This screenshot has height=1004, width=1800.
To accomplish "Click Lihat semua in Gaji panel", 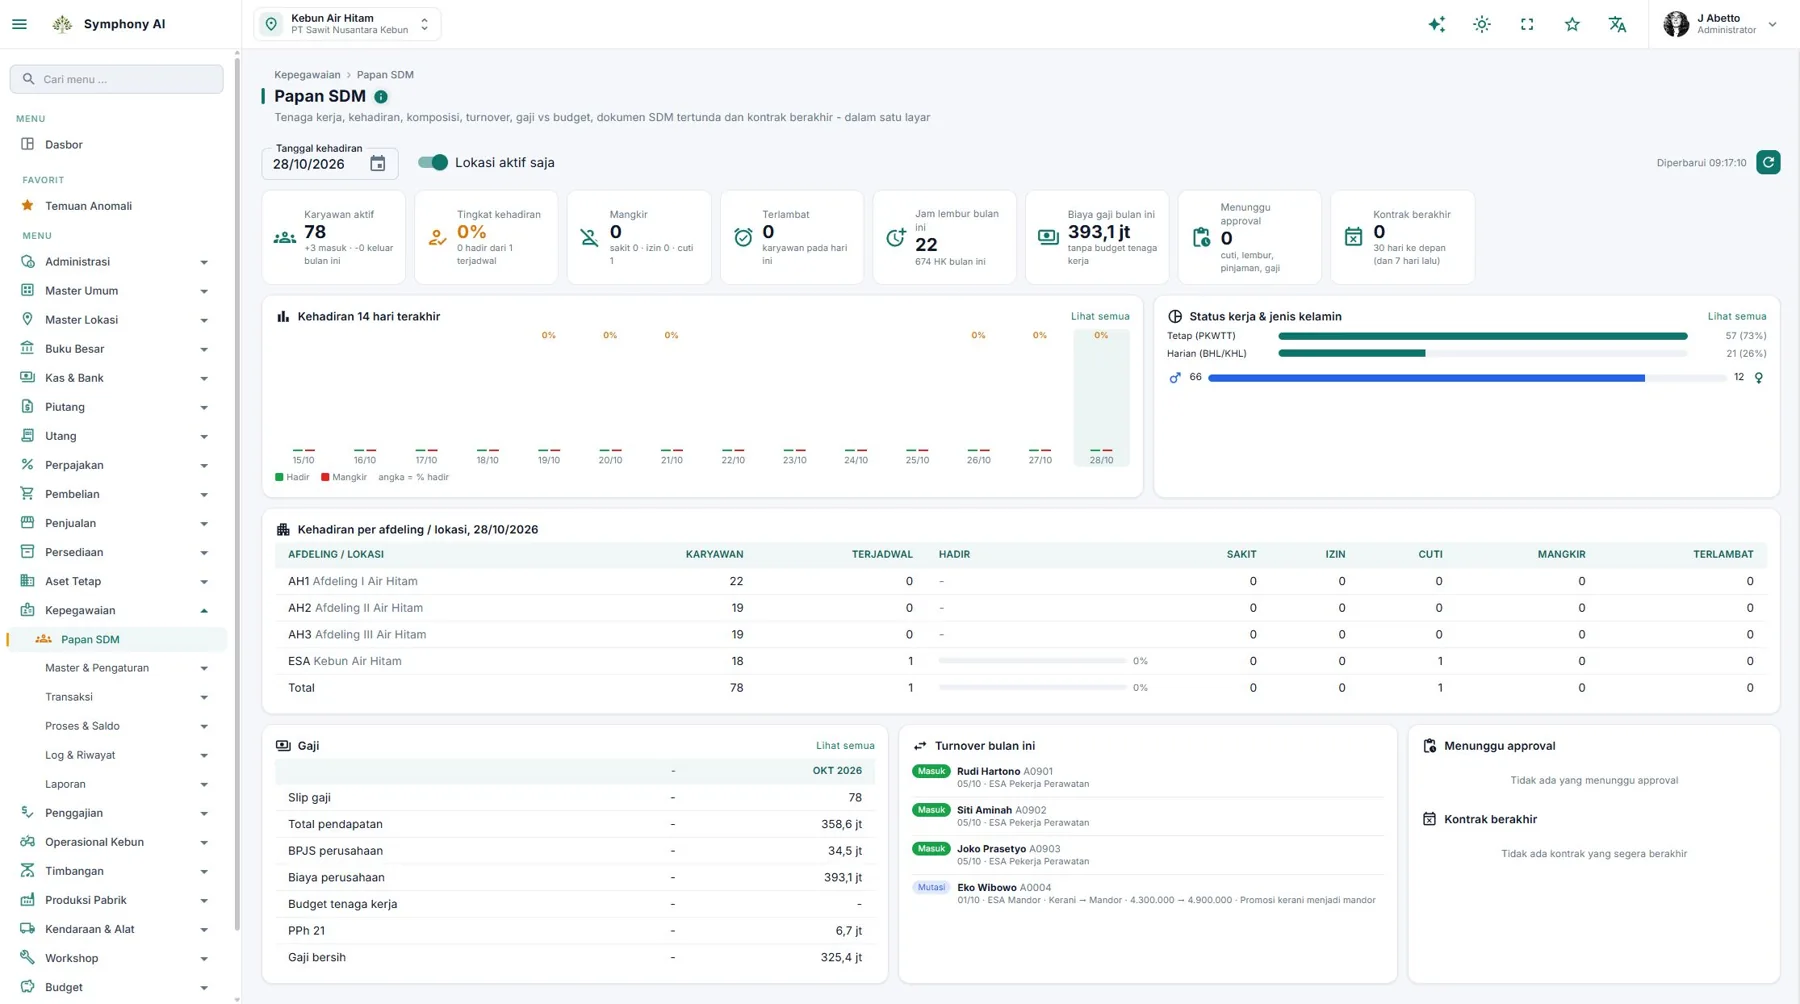I will (x=845, y=746).
